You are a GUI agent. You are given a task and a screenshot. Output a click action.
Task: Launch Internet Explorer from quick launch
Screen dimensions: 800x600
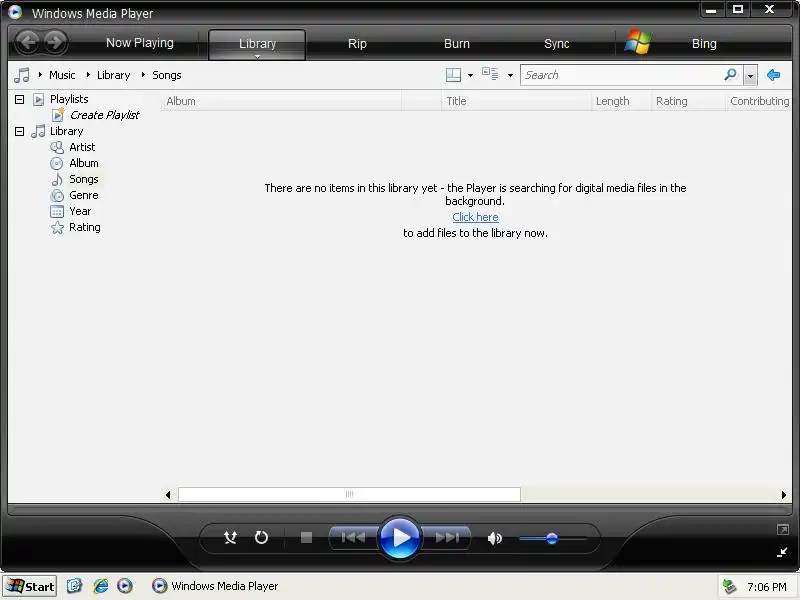point(100,586)
